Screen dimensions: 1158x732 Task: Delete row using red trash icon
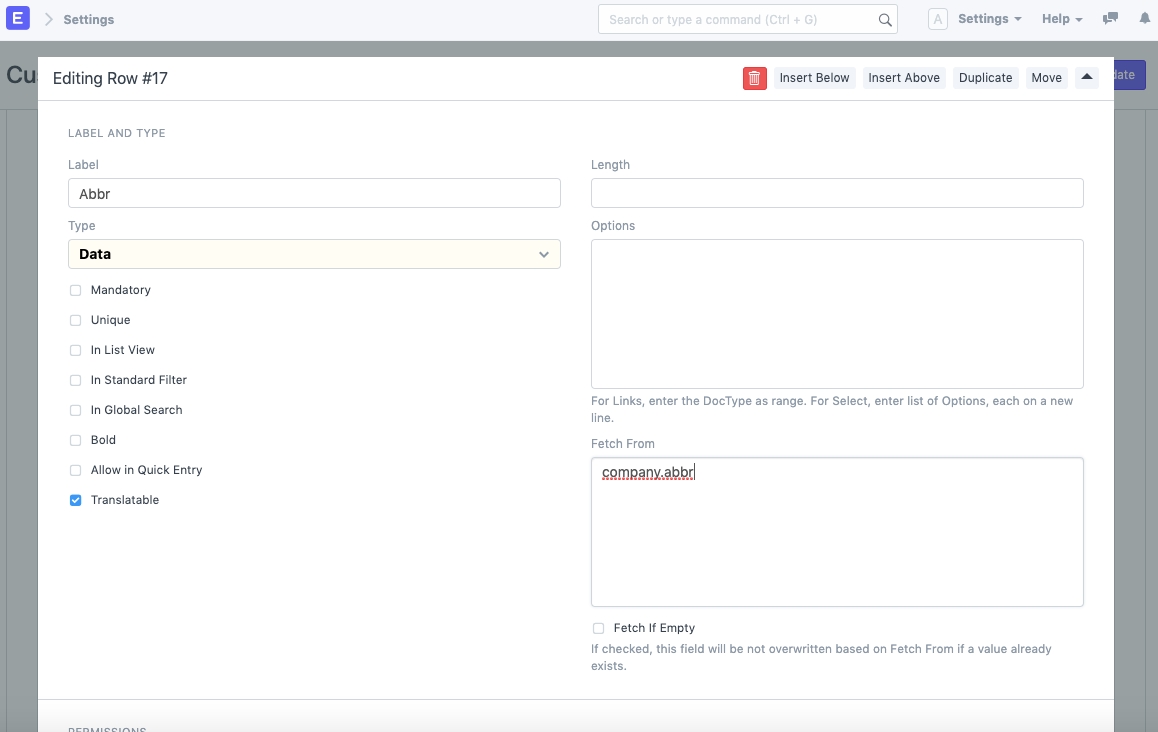point(754,78)
